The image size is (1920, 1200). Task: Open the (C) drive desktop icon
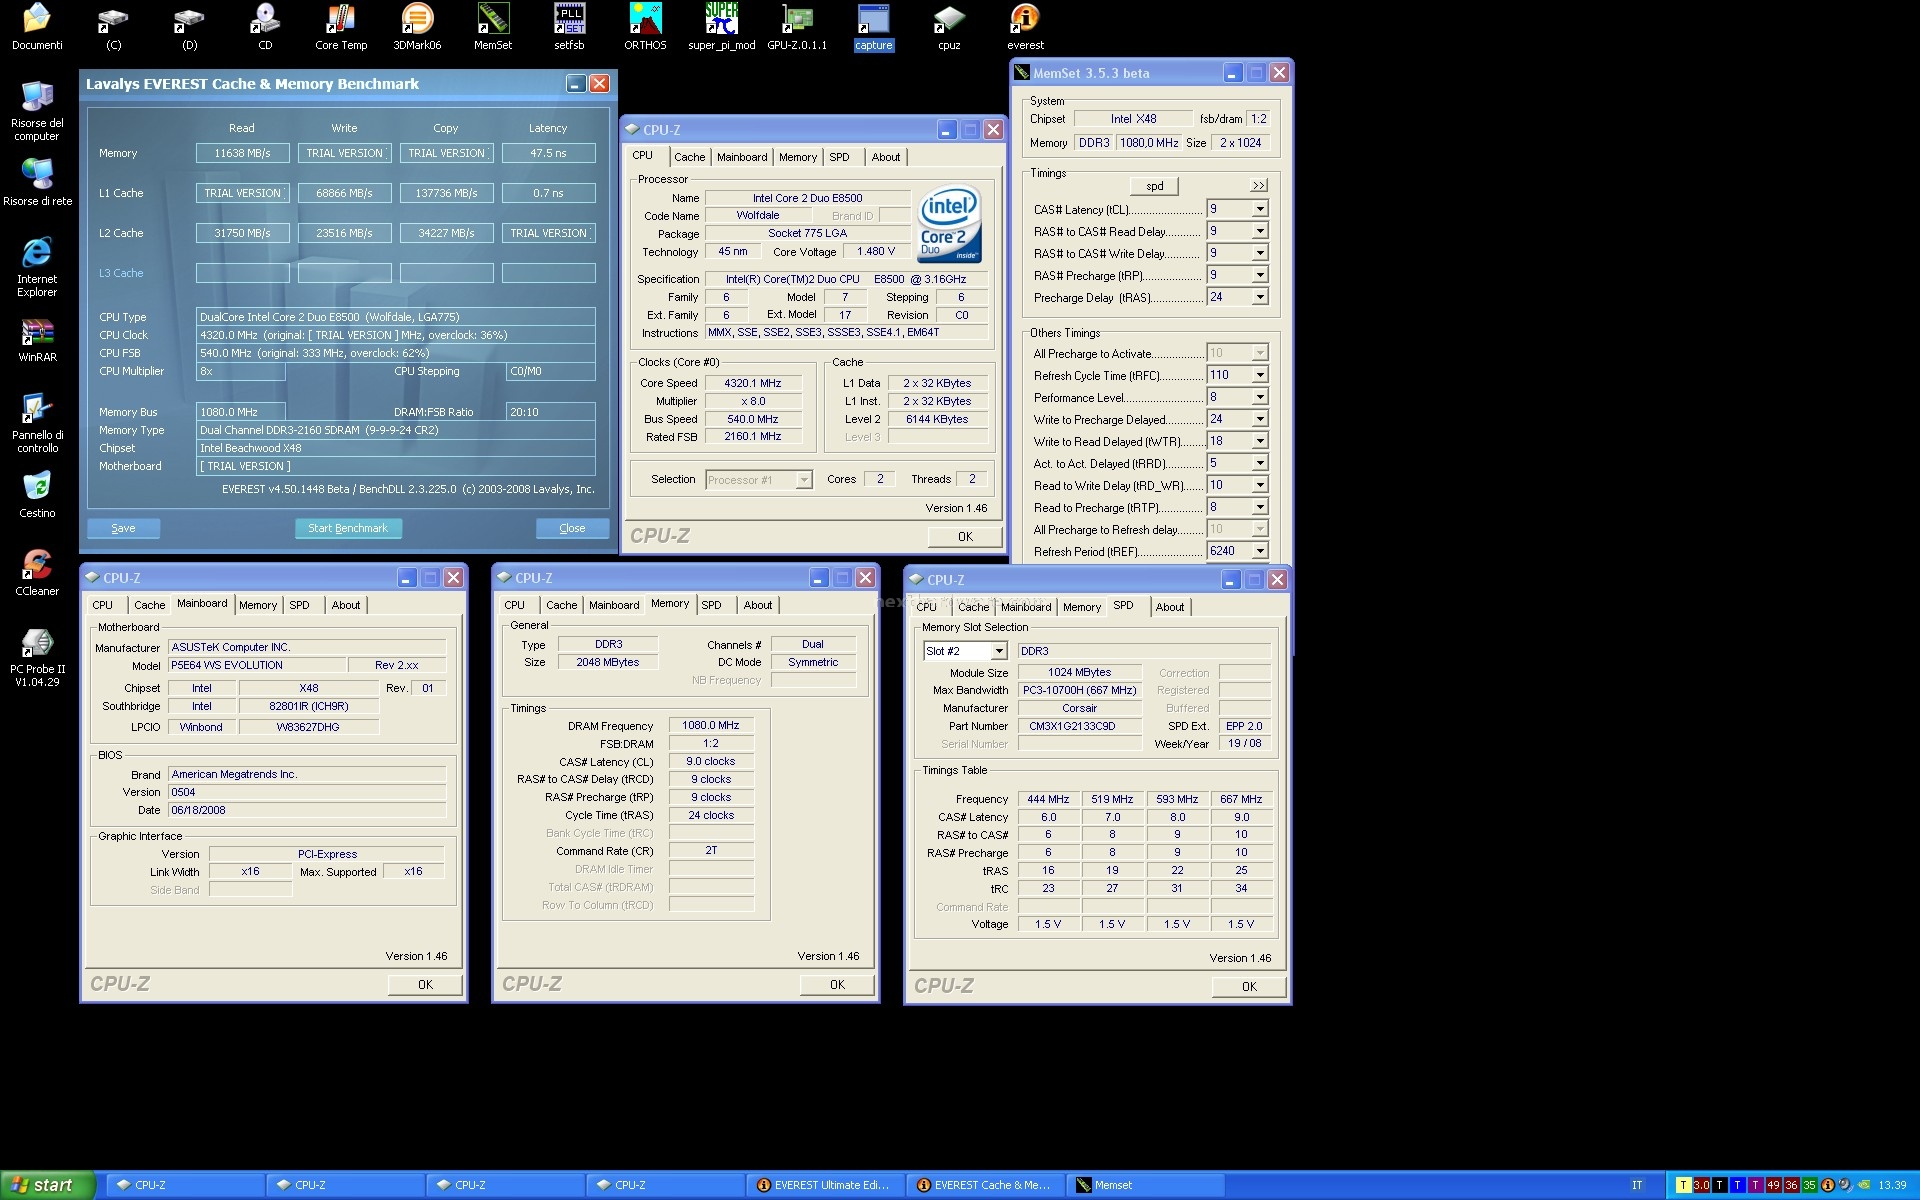113,27
